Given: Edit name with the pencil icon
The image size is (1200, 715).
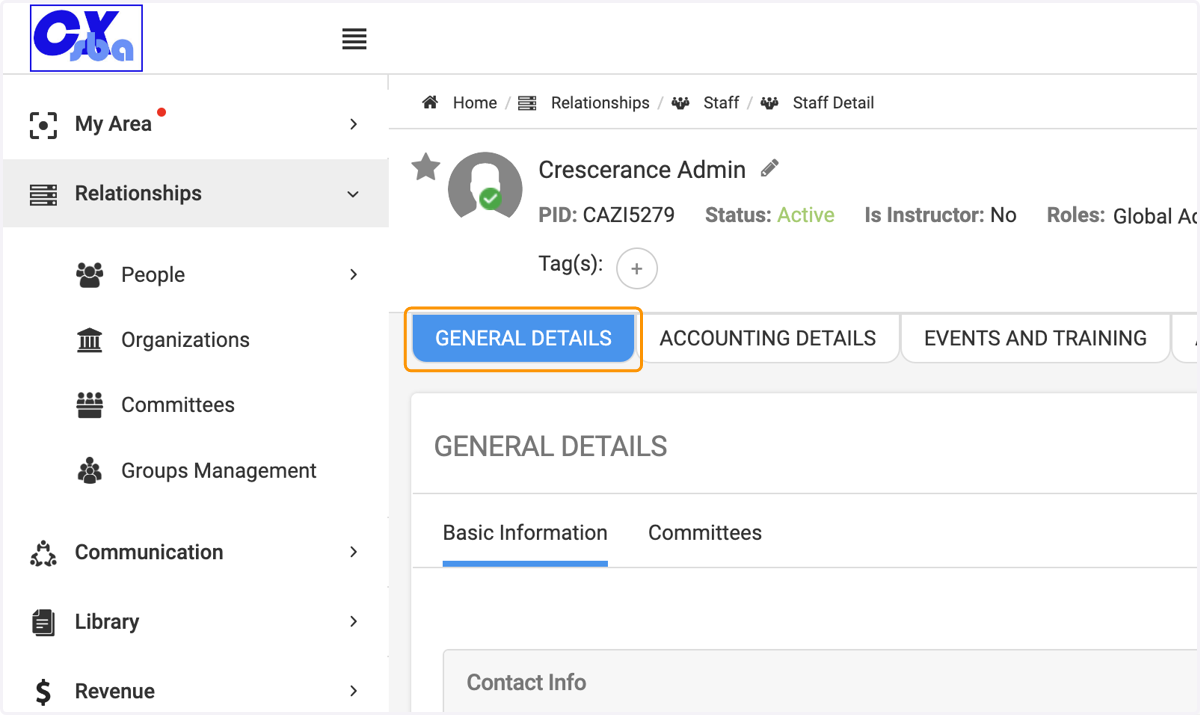Looking at the screenshot, I should [x=769, y=168].
